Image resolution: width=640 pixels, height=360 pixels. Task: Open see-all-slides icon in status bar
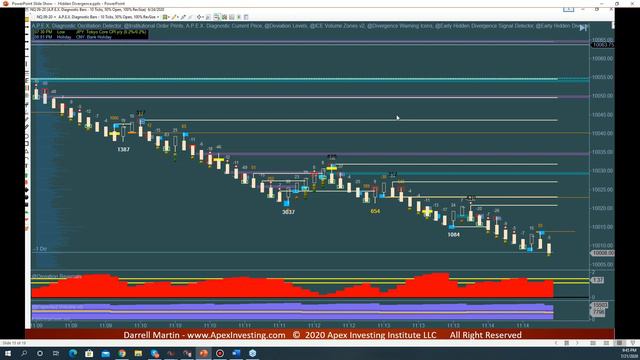[x=567, y=343]
